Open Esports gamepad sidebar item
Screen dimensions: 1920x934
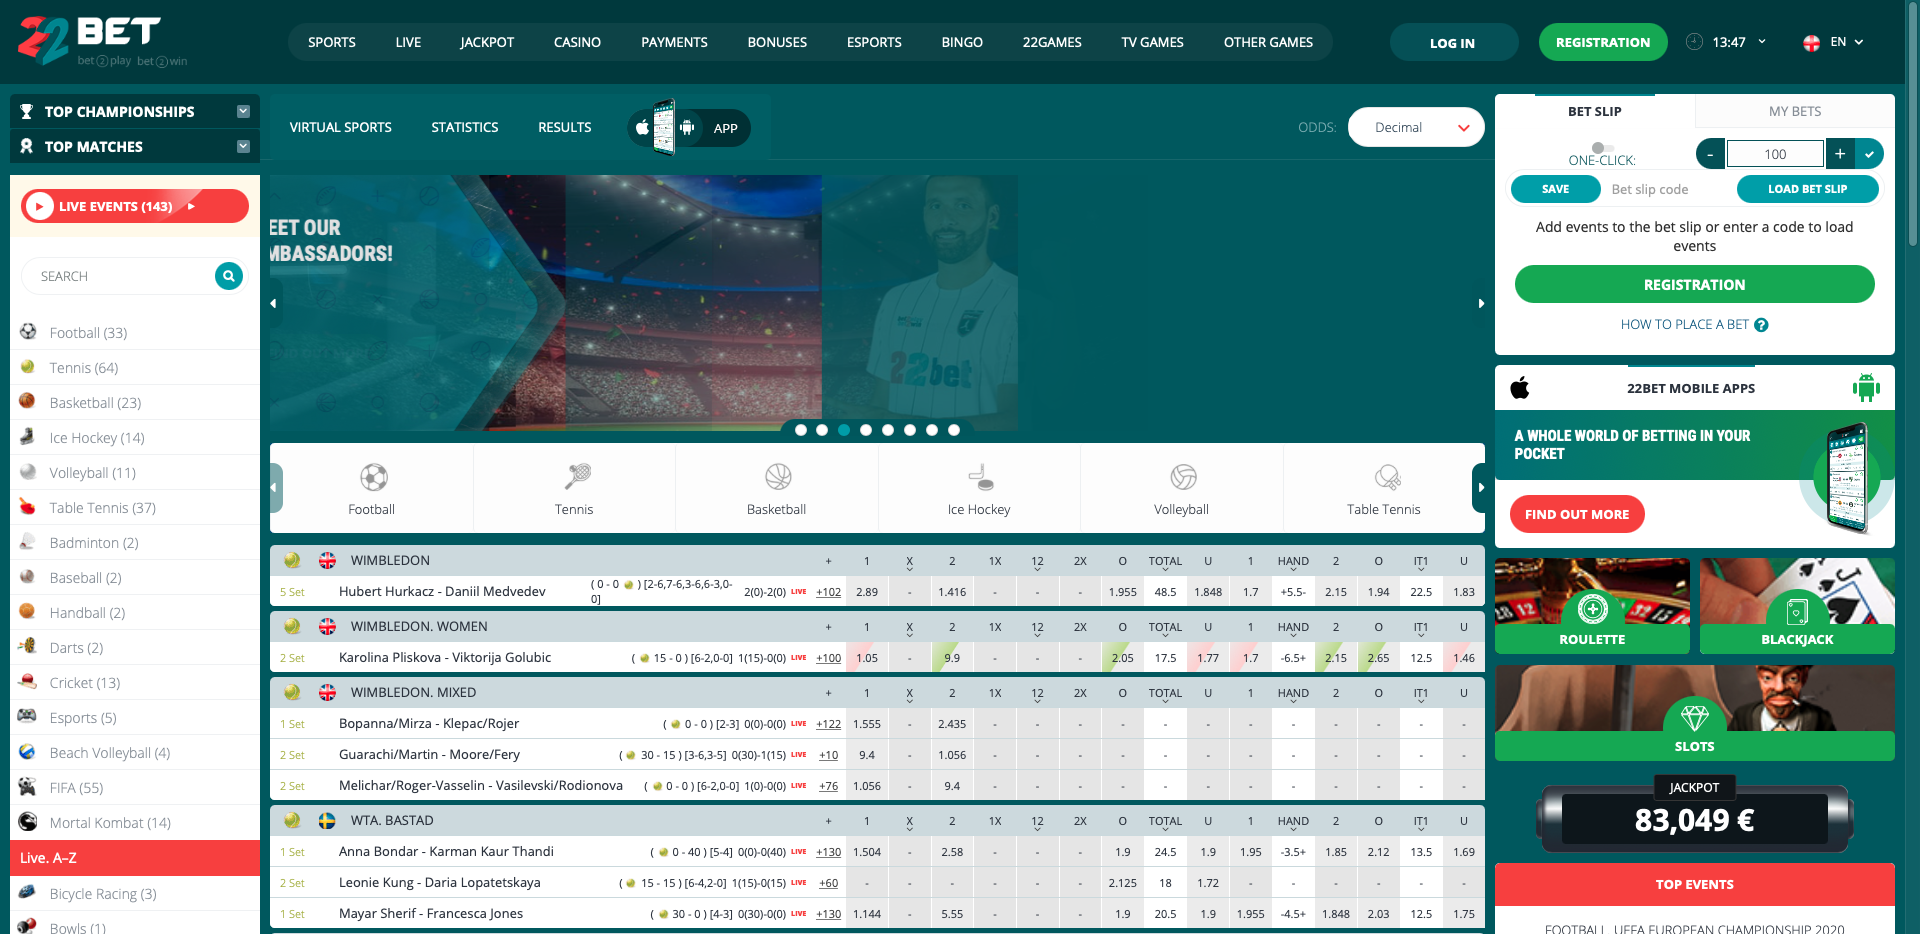134,718
